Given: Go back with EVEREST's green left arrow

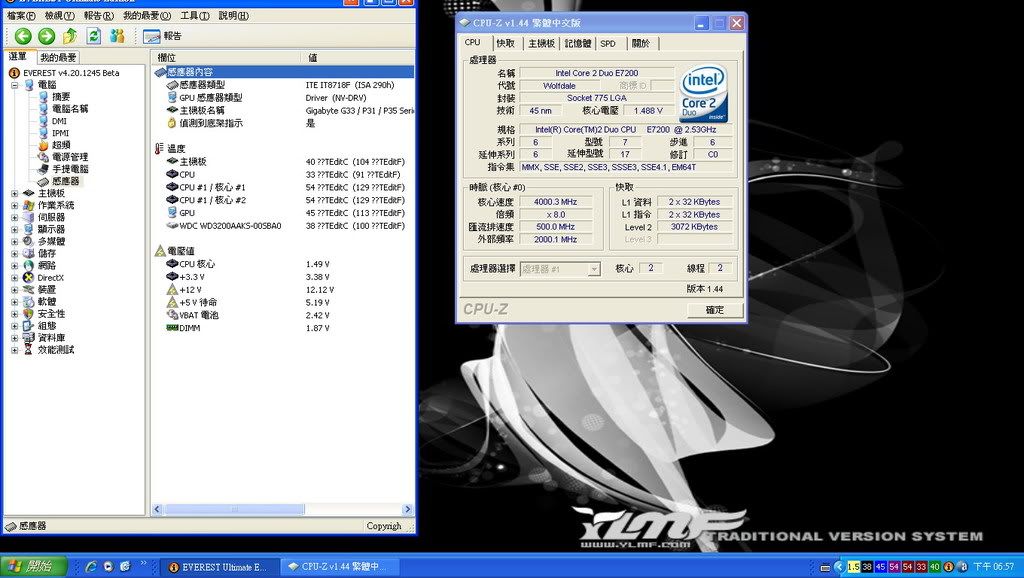Looking at the screenshot, I should pyautogui.click(x=24, y=36).
